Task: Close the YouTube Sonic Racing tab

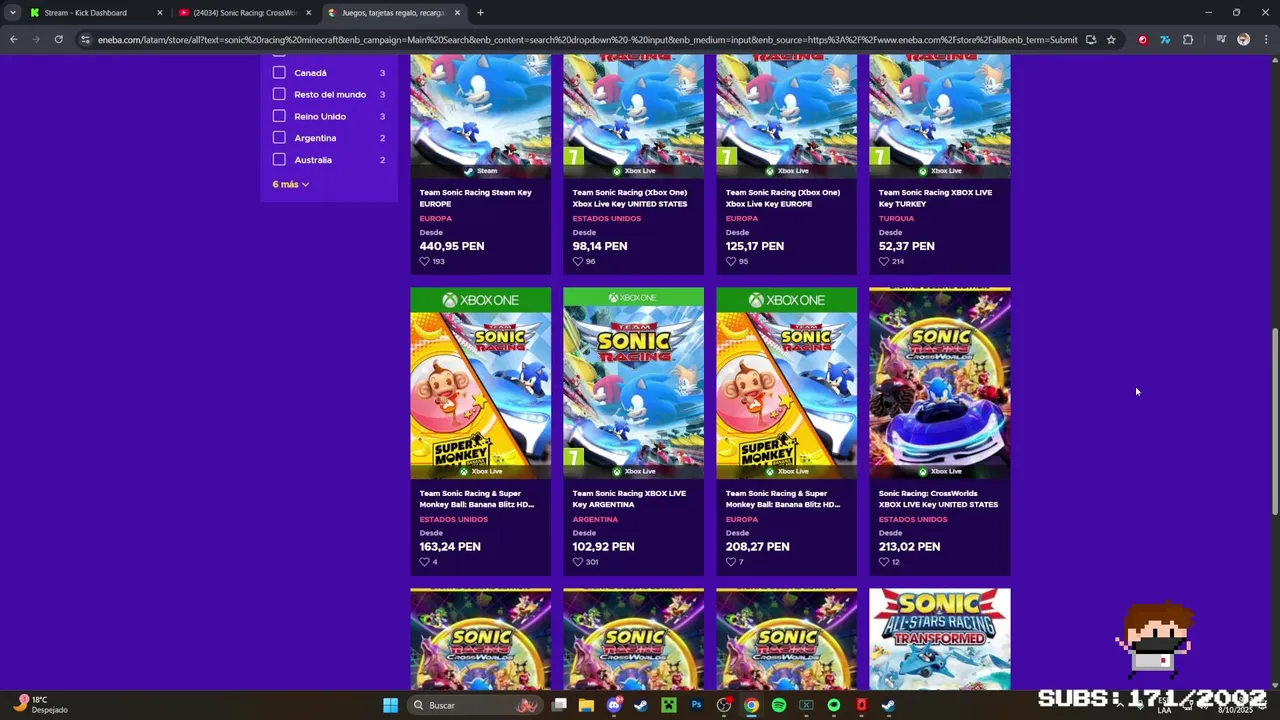Action: (308, 13)
